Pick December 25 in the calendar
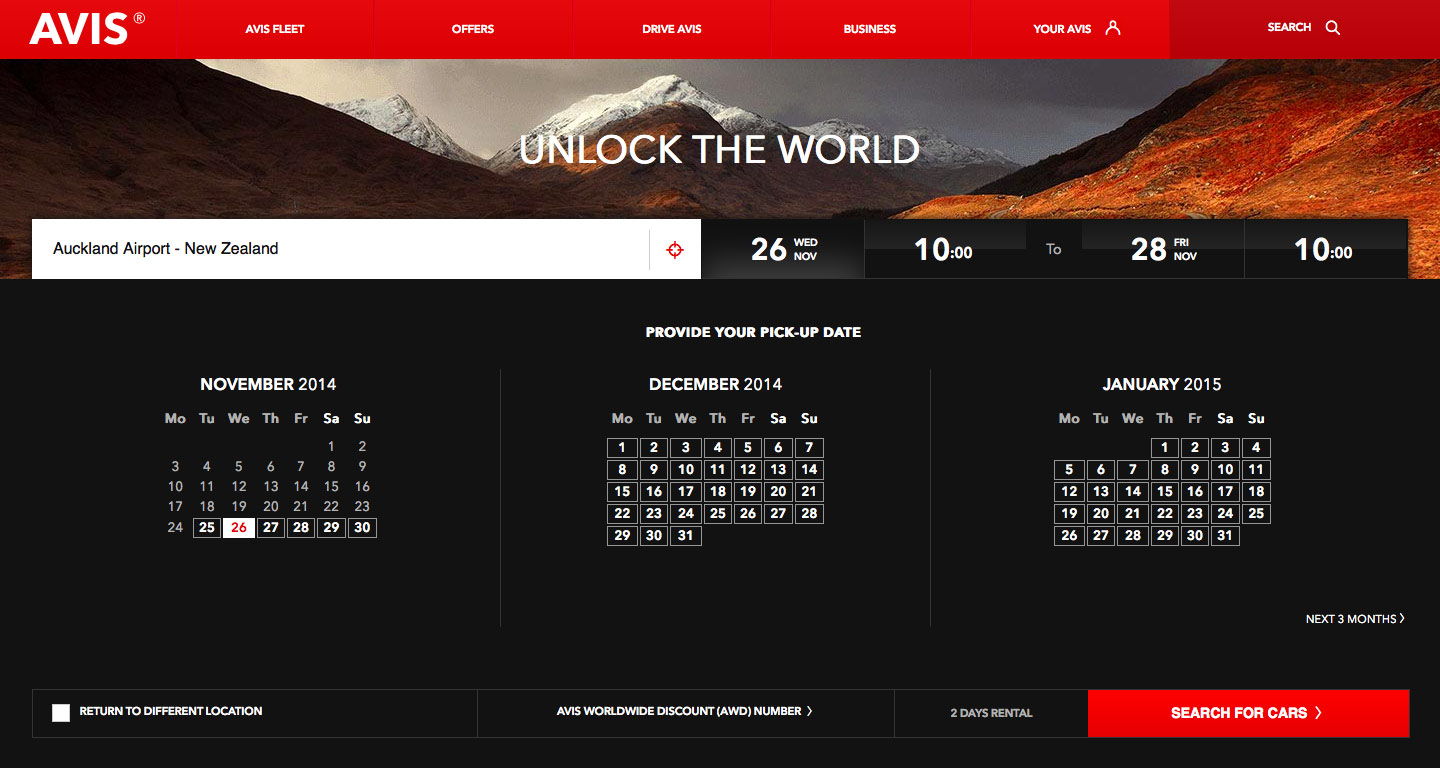The width and height of the screenshot is (1440, 768). click(717, 514)
